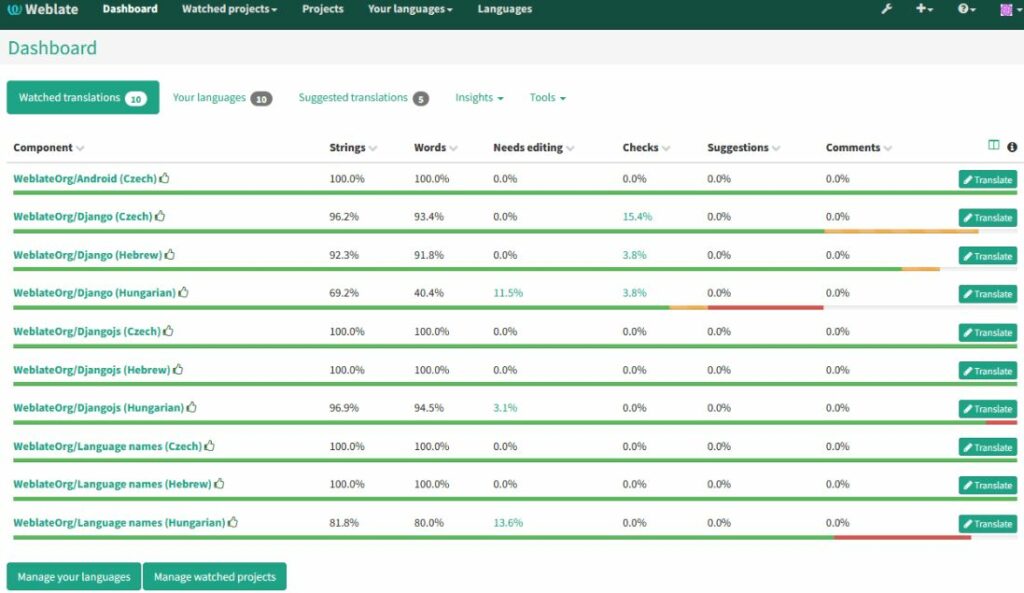The width and height of the screenshot is (1024, 593).
Task: Click Django (Czech) 15.4% checks link
Action: tap(637, 216)
